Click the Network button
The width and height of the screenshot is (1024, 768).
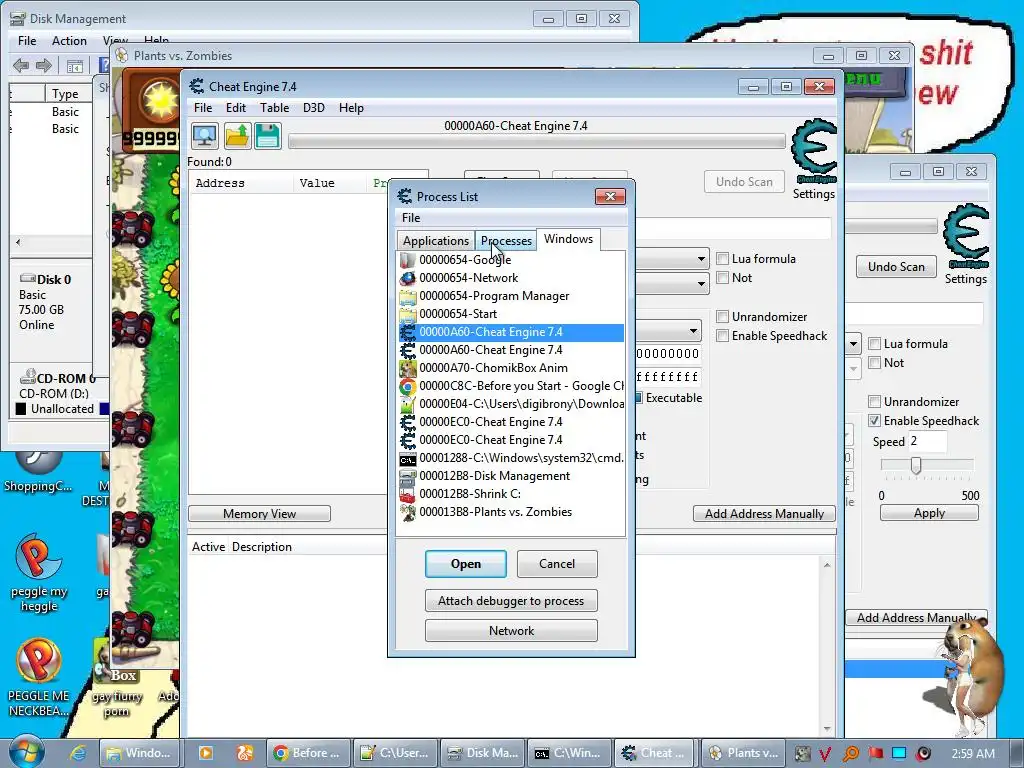point(511,631)
